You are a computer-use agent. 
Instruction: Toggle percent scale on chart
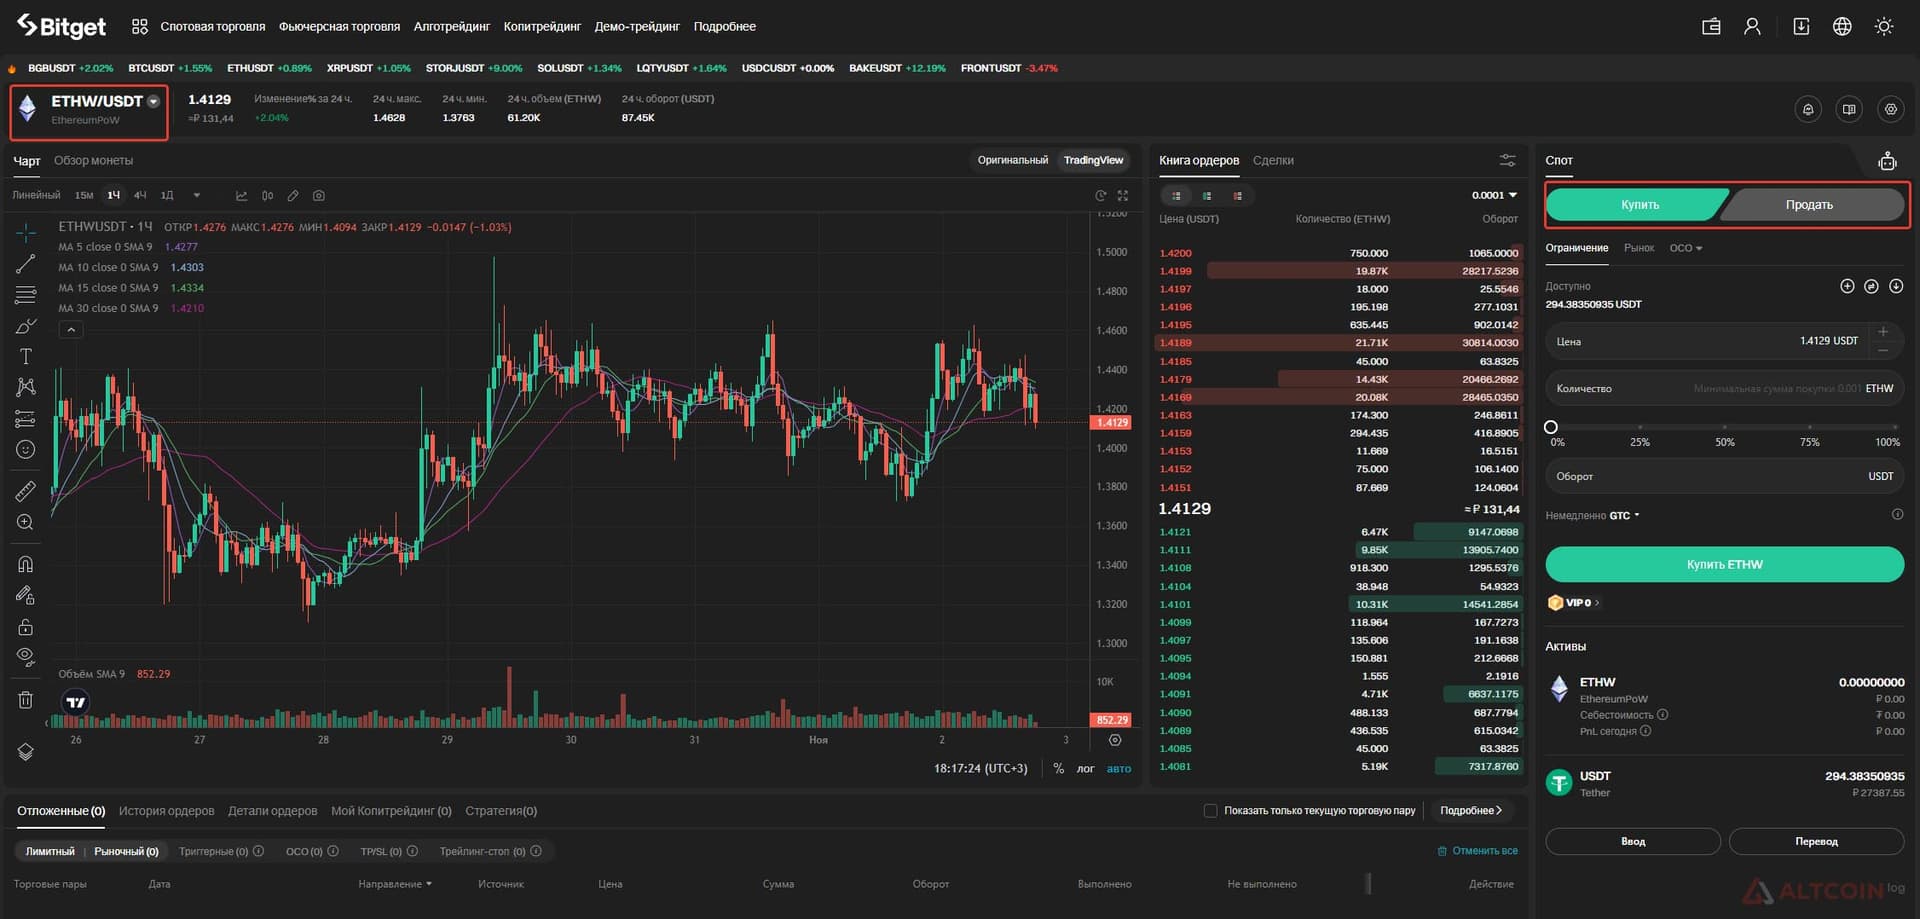point(1058,769)
